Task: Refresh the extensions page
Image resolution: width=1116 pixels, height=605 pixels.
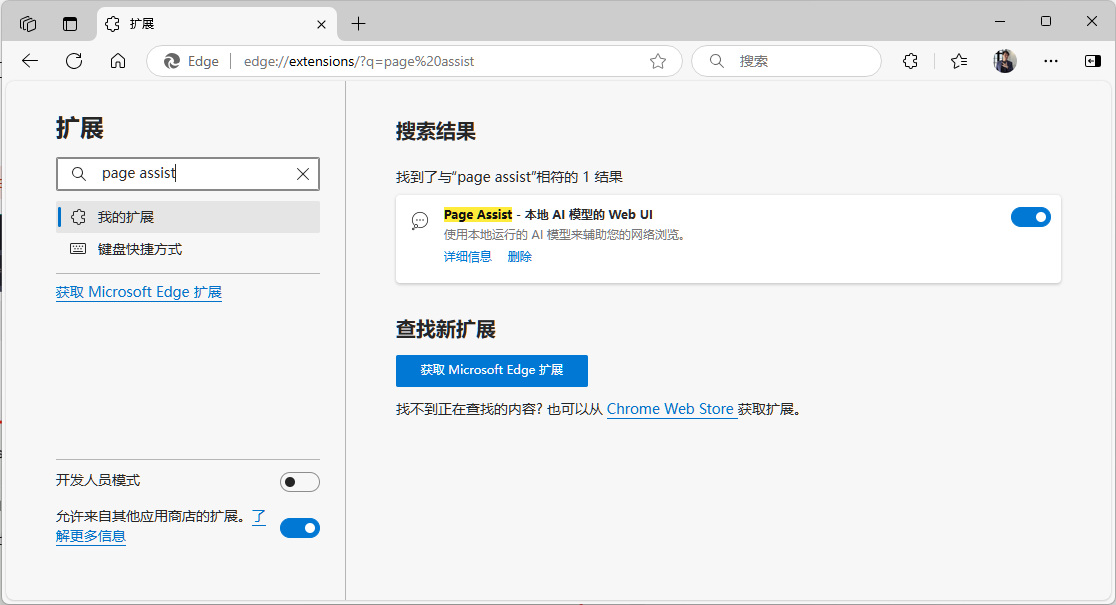Action: pos(74,61)
